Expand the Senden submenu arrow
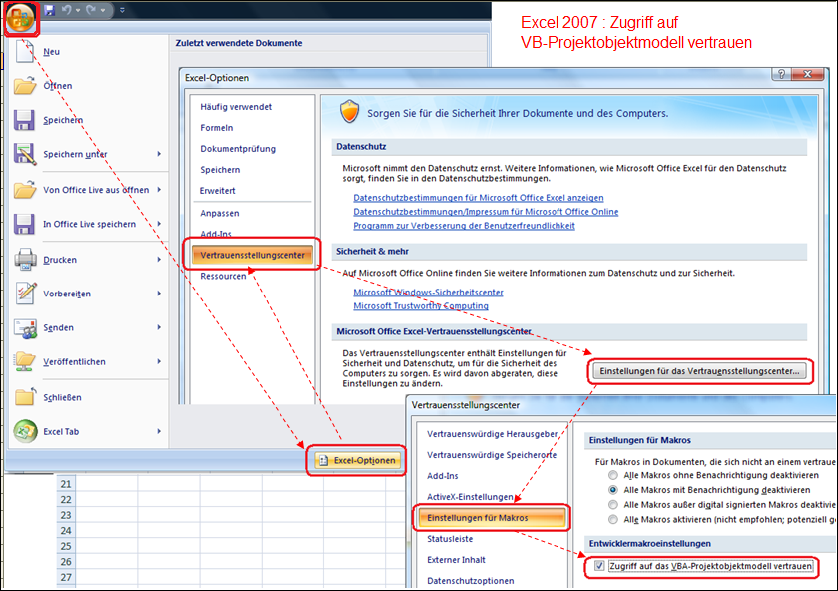838x591 pixels. (x=159, y=328)
